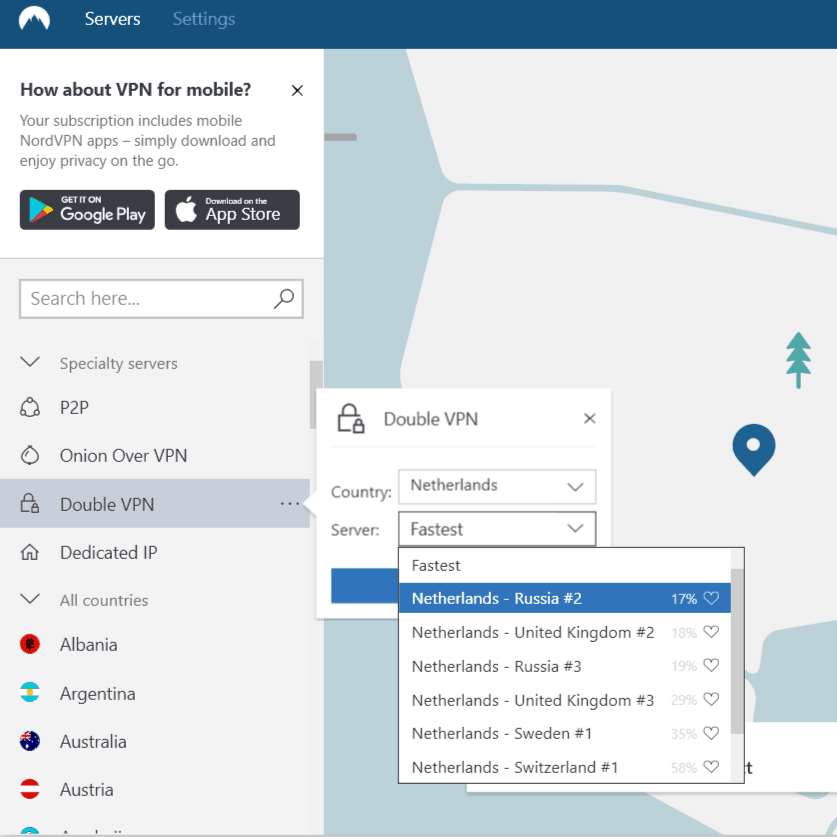Select Albania in the country list
Screen dimensions: 837x837
tap(155, 644)
